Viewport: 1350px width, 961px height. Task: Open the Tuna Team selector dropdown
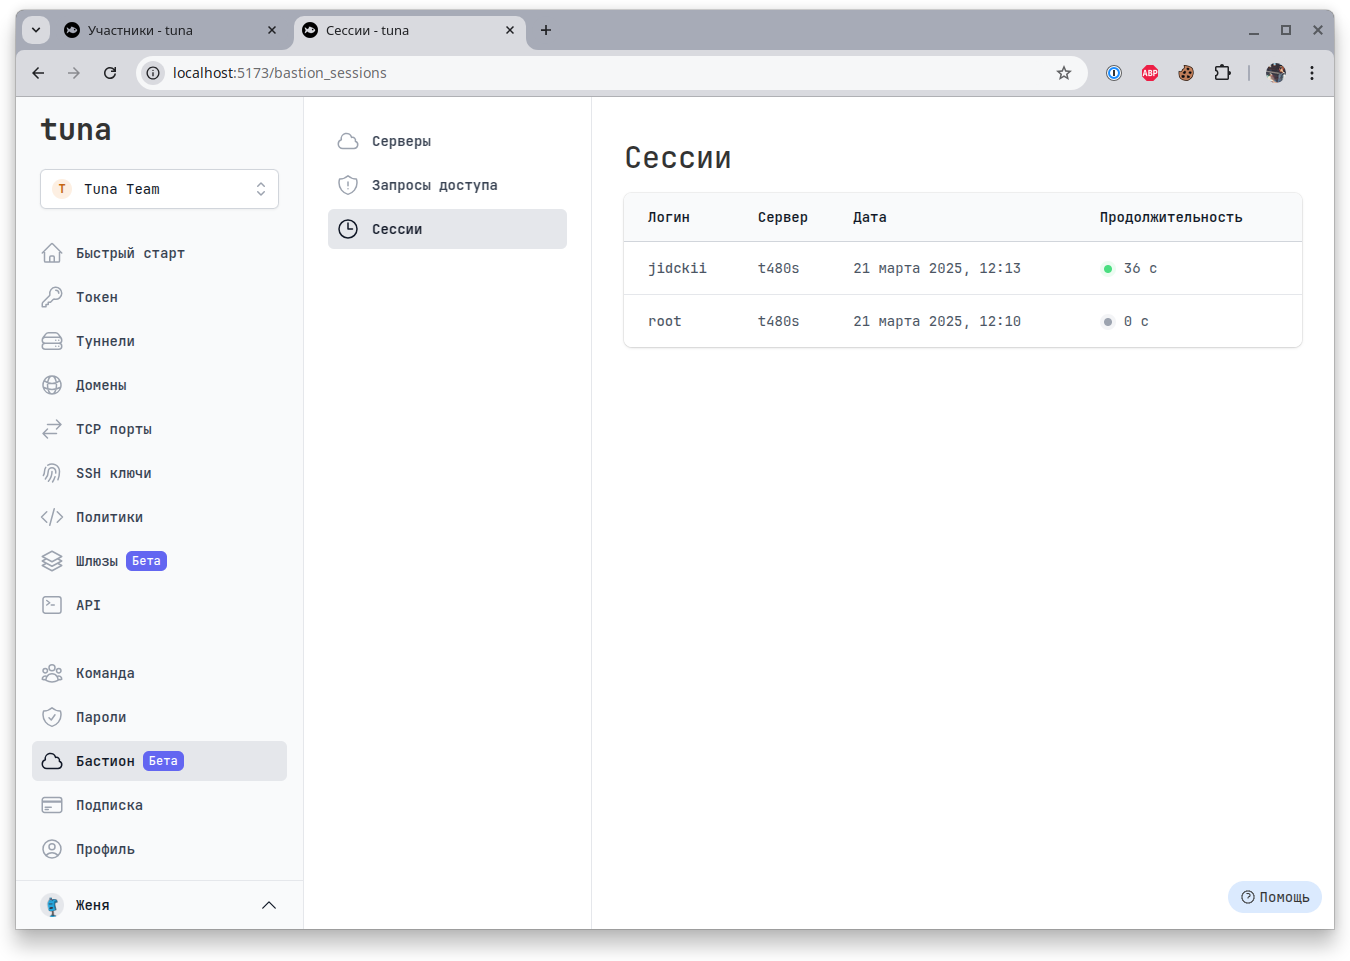159,189
